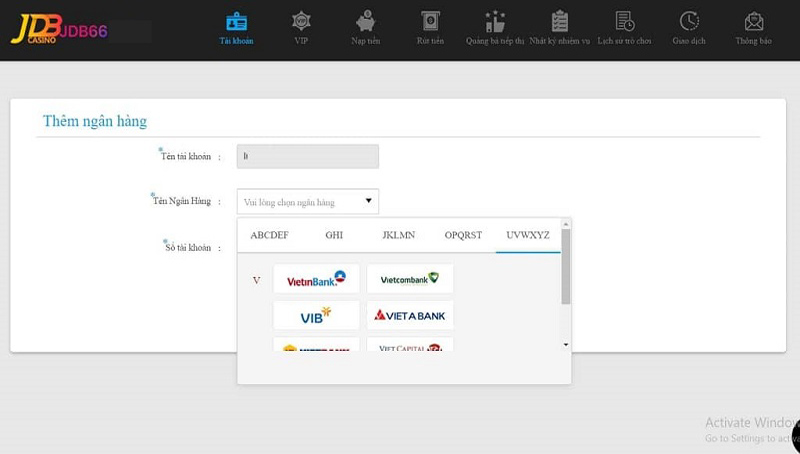Open the Tài khoản account icon
Screen dimensions: 800x454
236,22
